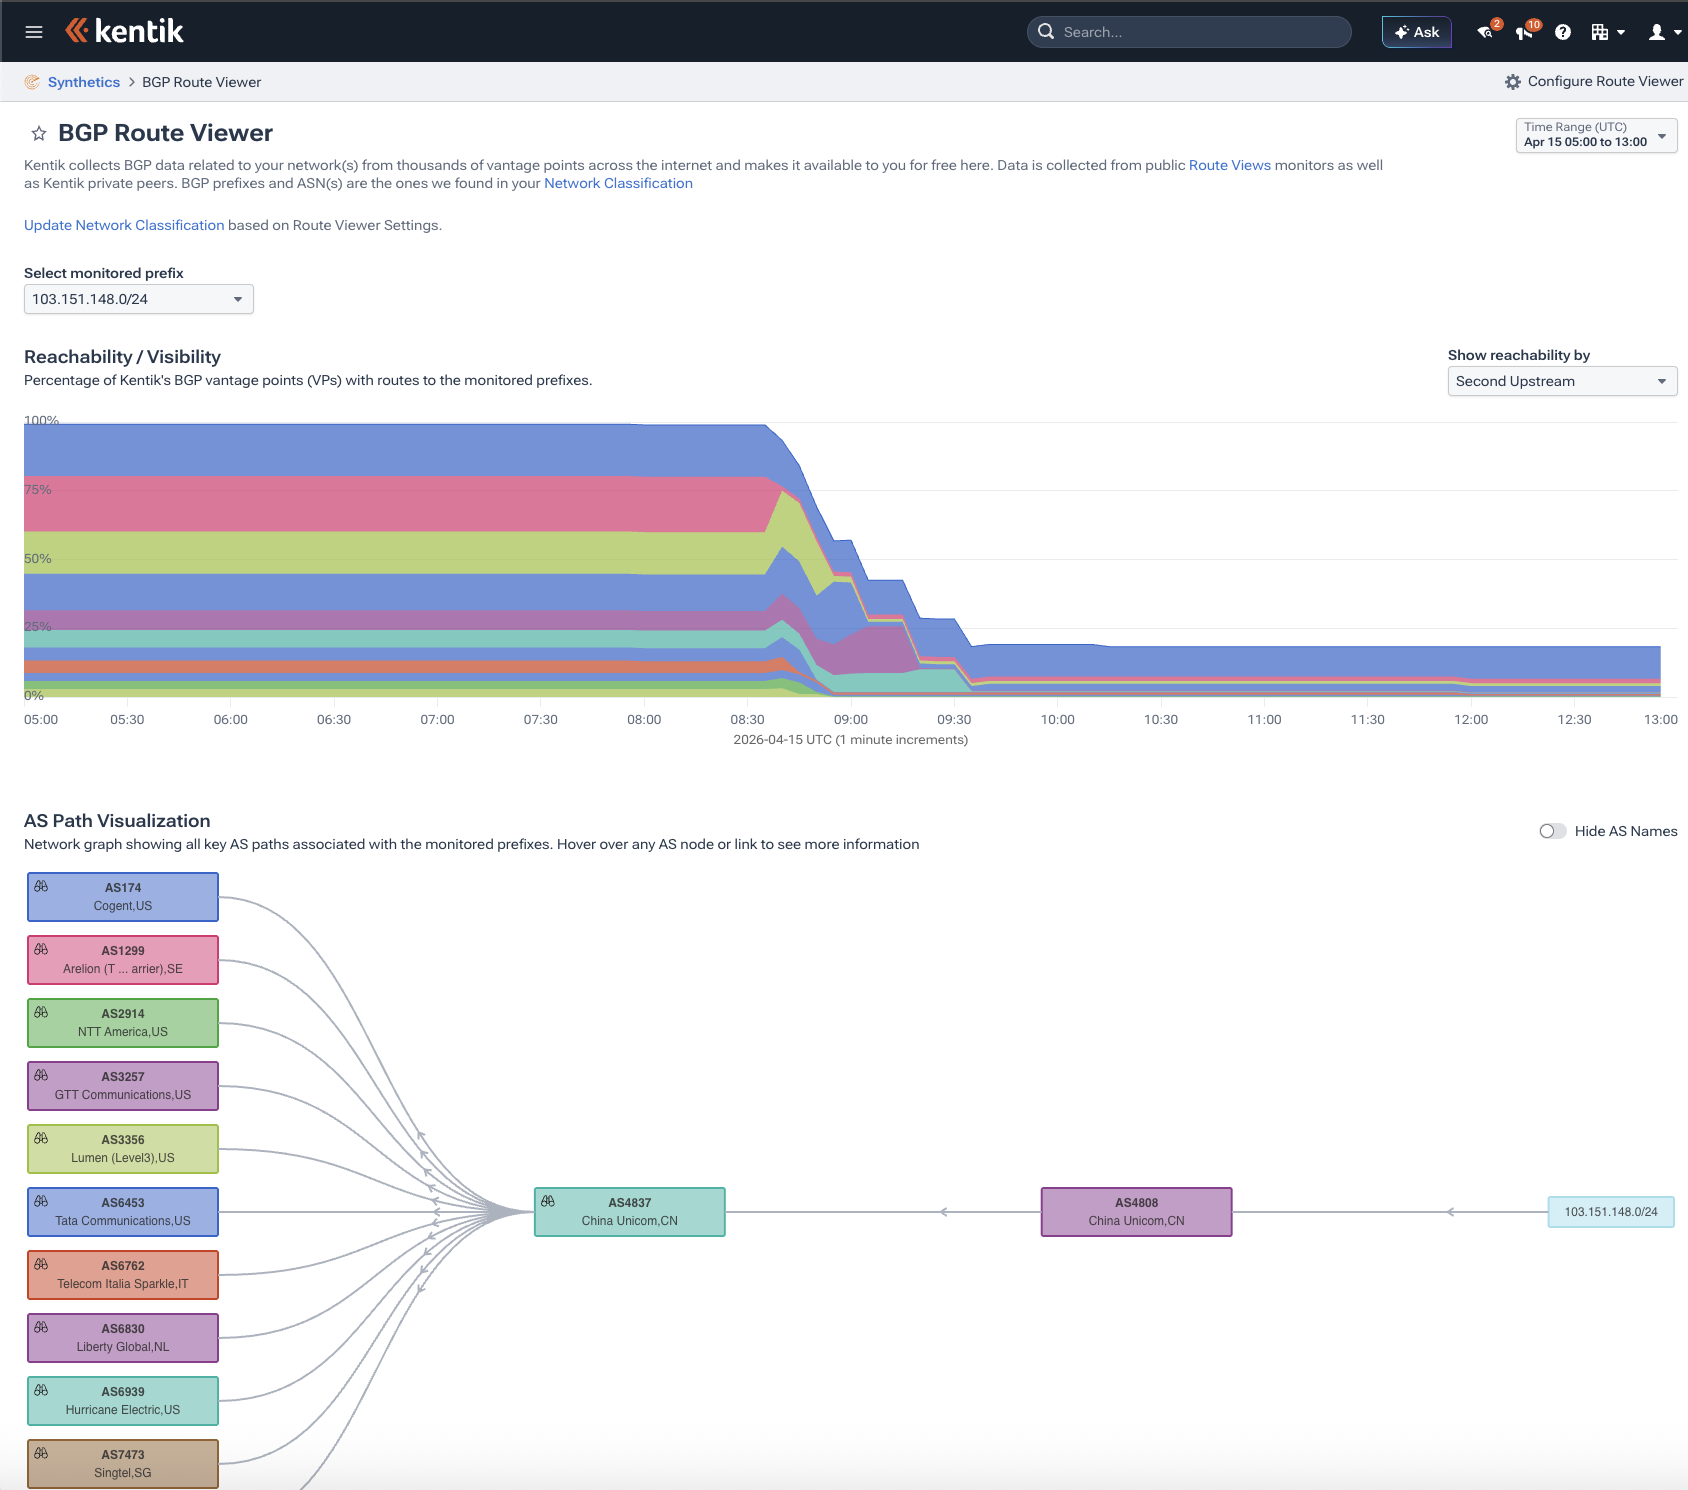Open the Show reachability by Second Upstream dropdown
The image size is (1688, 1490).
[x=1562, y=381]
